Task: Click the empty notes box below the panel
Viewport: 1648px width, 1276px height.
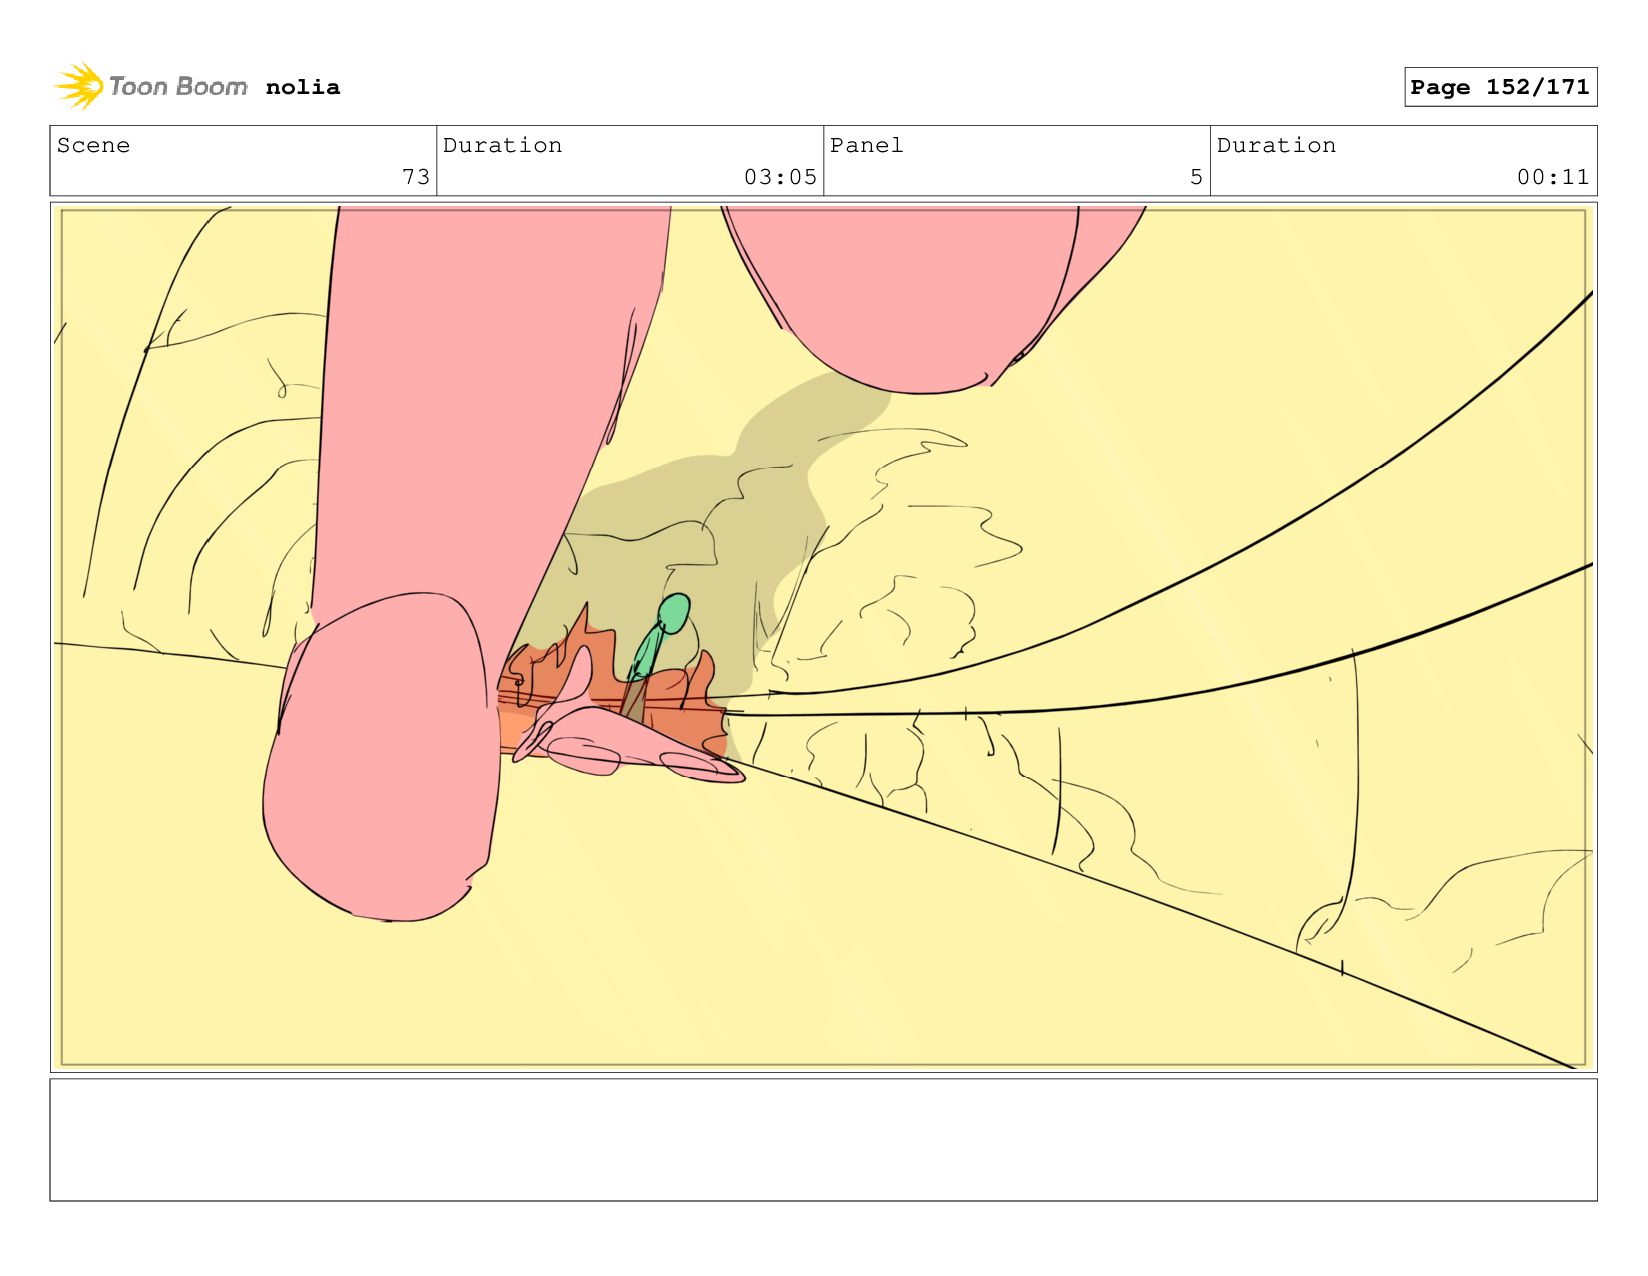Action: click(x=823, y=1139)
